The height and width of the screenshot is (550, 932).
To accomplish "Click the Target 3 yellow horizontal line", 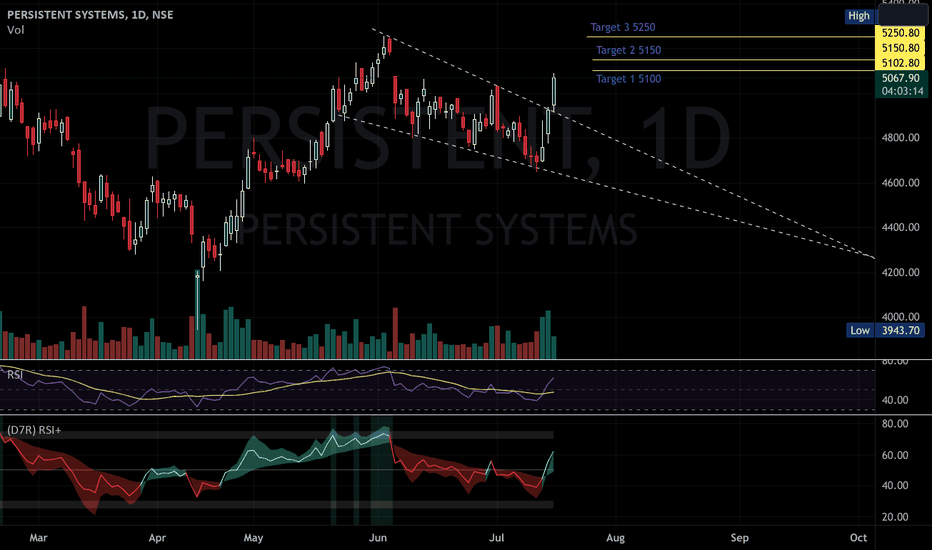I will click(x=731, y=37).
